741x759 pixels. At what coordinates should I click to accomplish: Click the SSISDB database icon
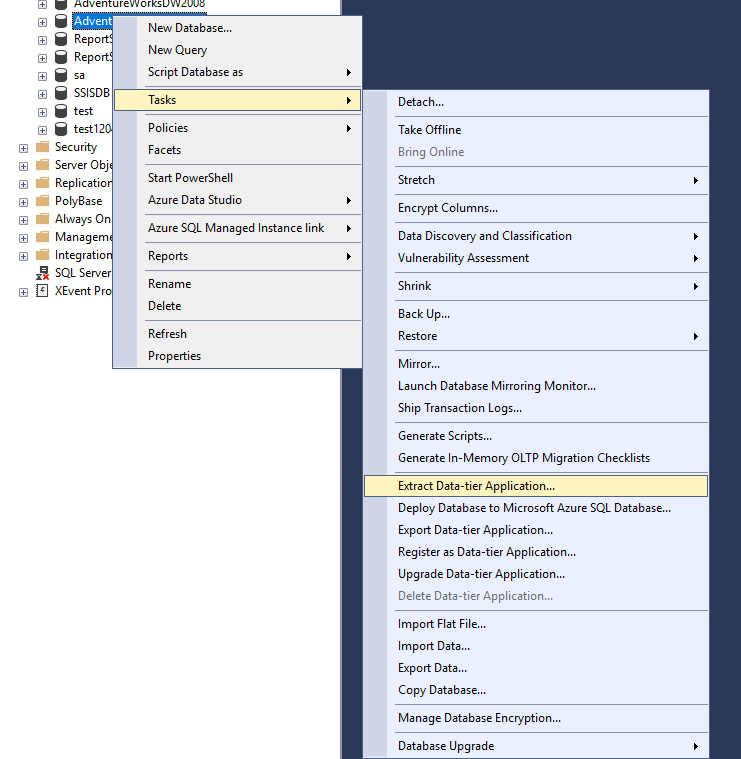tap(61, 93)
